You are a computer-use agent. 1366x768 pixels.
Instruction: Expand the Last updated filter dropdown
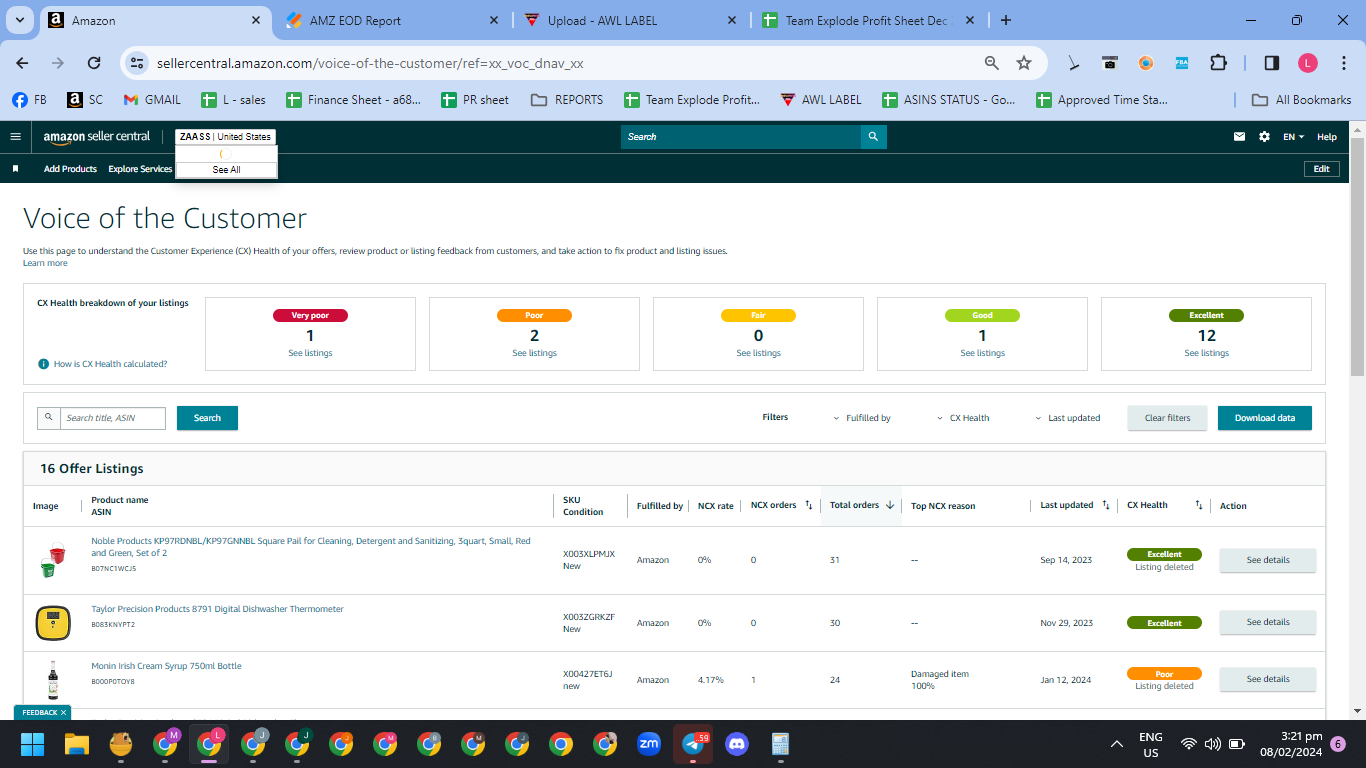(1068, 418)
